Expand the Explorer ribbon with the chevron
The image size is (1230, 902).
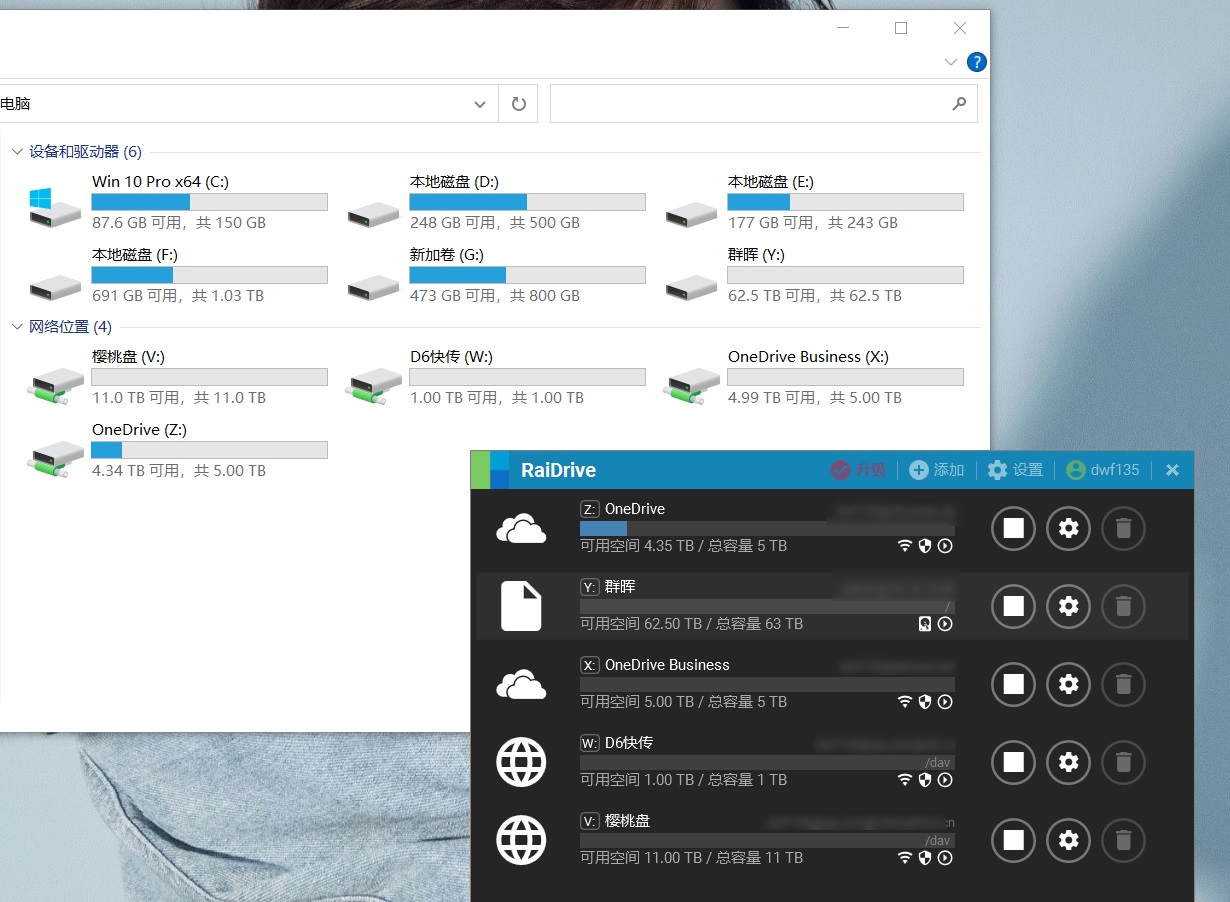click(x=951, y=62)
